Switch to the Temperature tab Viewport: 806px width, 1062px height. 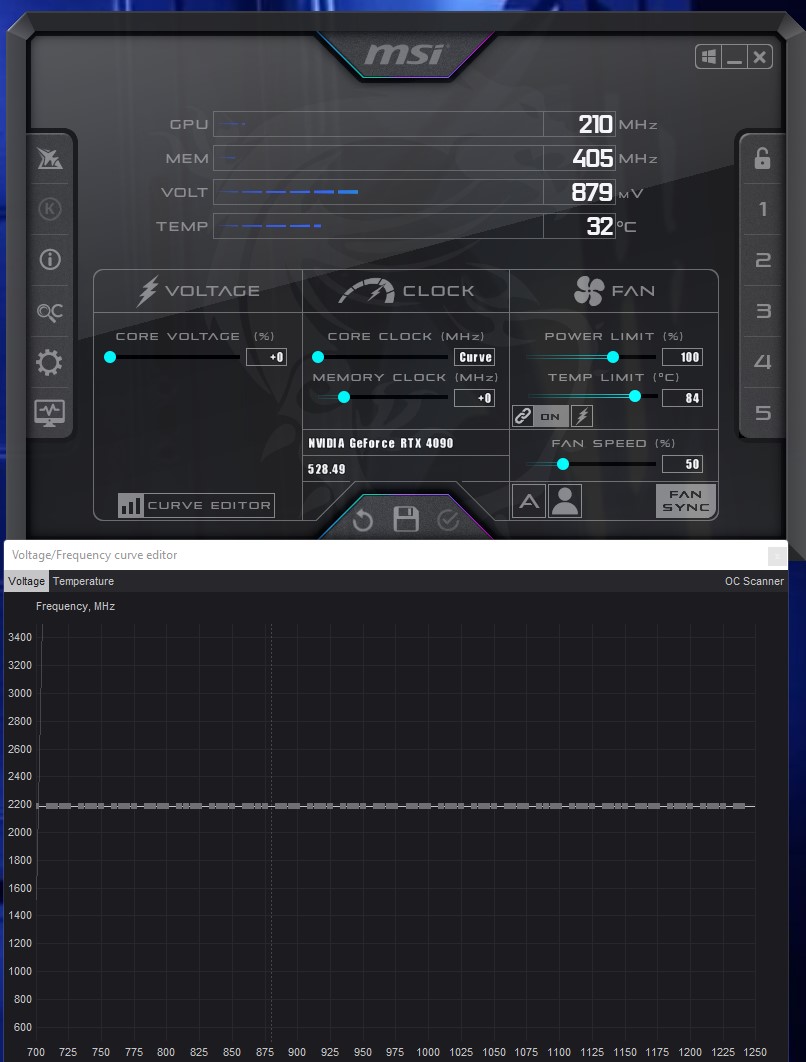(x=83, y=581)
